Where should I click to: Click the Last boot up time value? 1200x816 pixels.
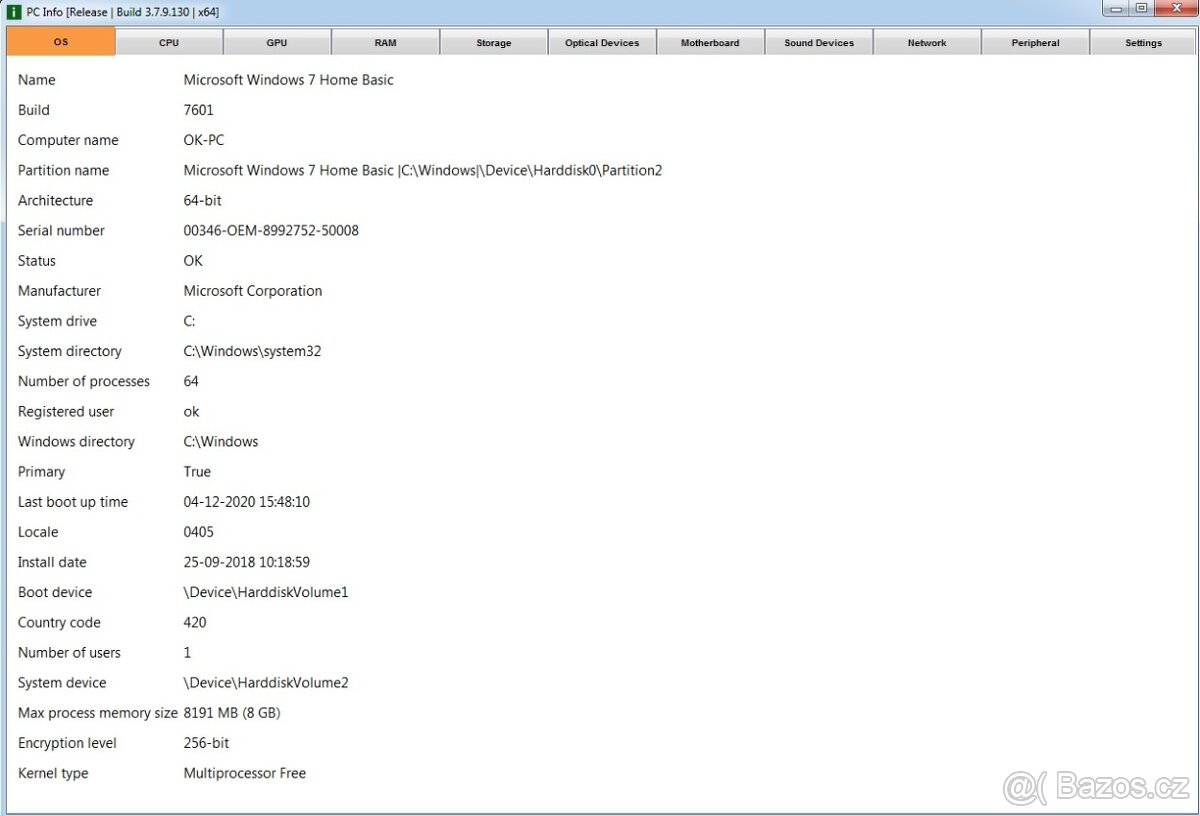247,502
